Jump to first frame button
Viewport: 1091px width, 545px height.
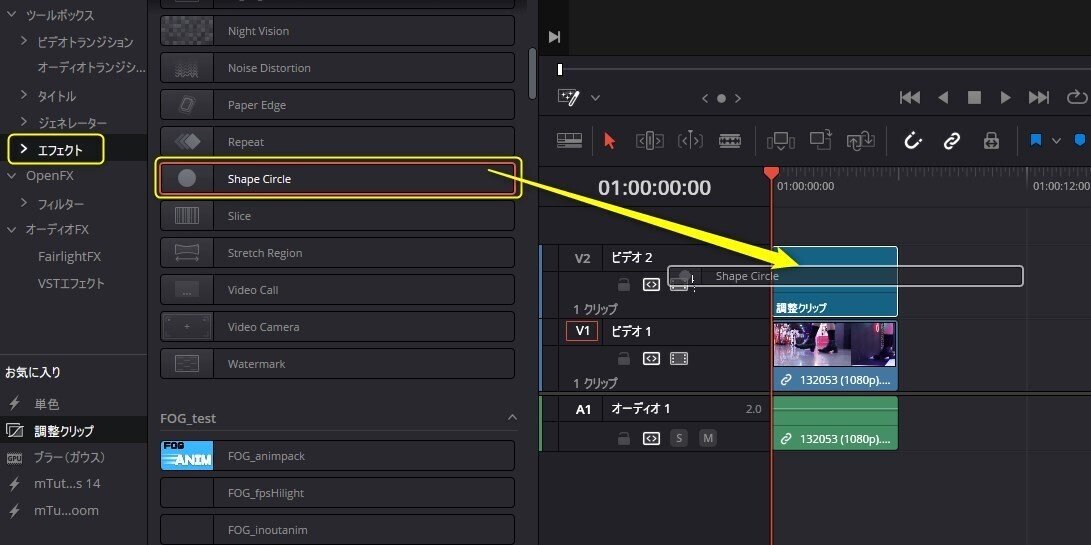pyautogui.click(x=909, y=98)
